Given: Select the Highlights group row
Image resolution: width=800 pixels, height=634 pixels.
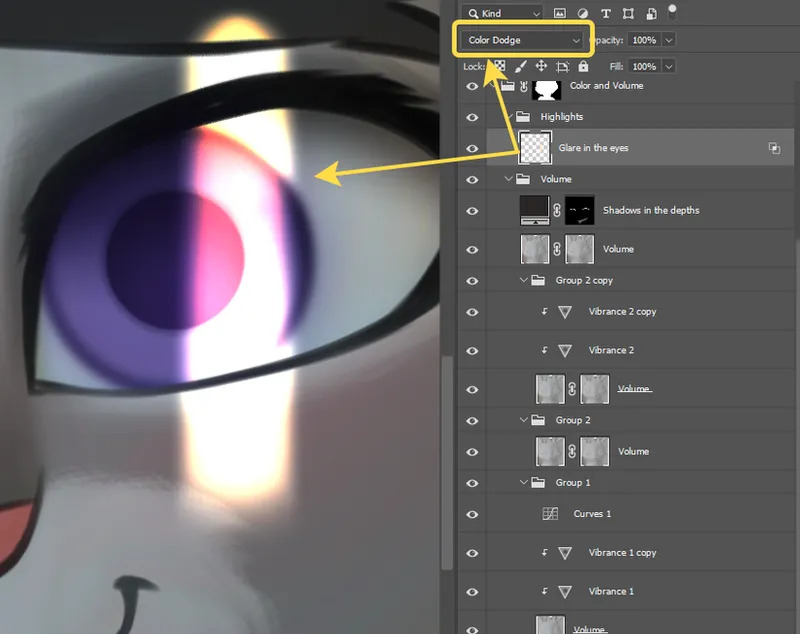Looking at the screenshot, I should point(626,117).
